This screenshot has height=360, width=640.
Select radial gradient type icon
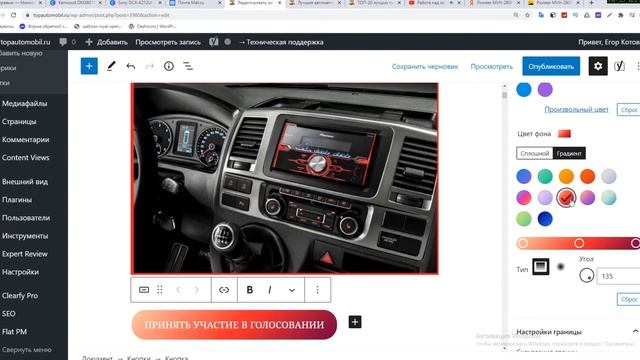click(x=561, y=267)
